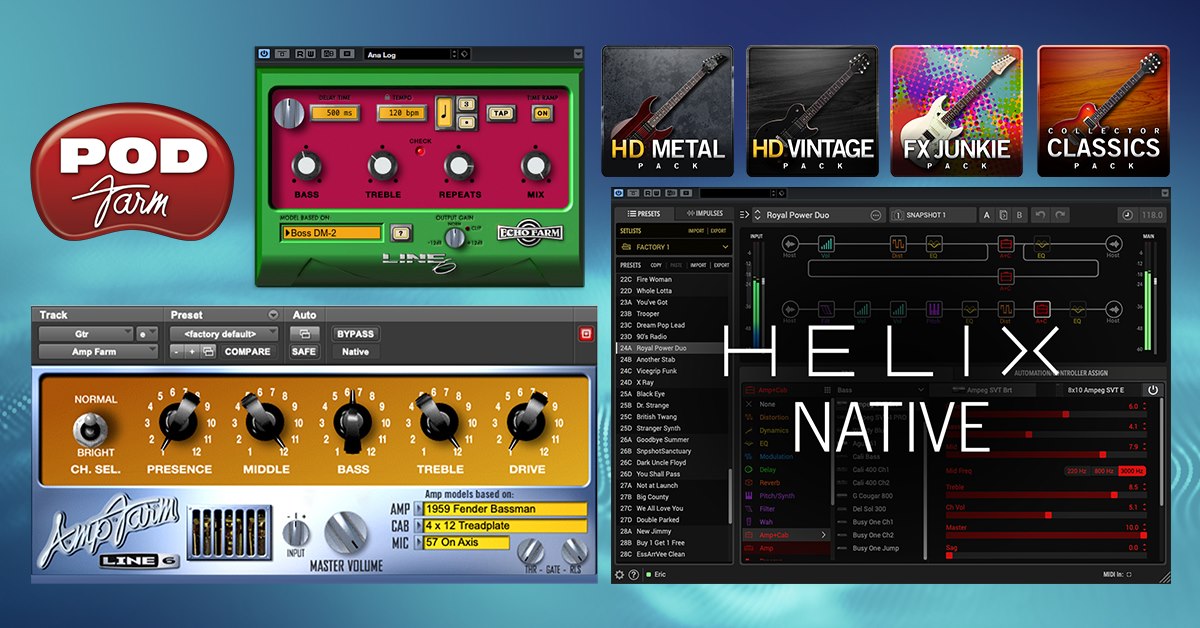
Task: Open the Amp Farm insert selector dropdown
Action: click(98, 352)
